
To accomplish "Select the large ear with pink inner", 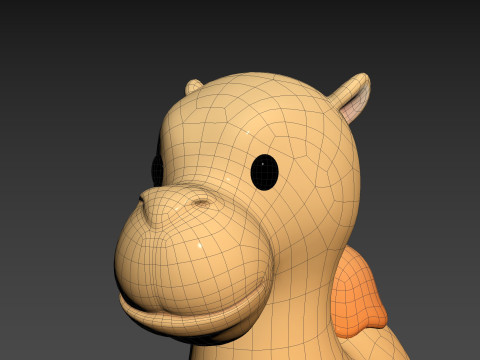I will tap(351, 98).
